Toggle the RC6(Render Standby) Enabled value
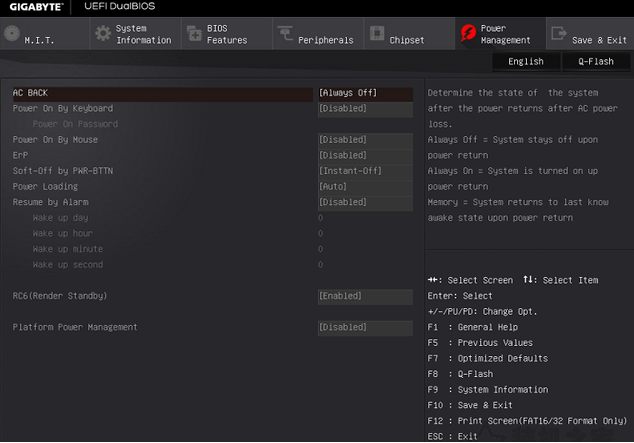 click(x=365, y=296)
